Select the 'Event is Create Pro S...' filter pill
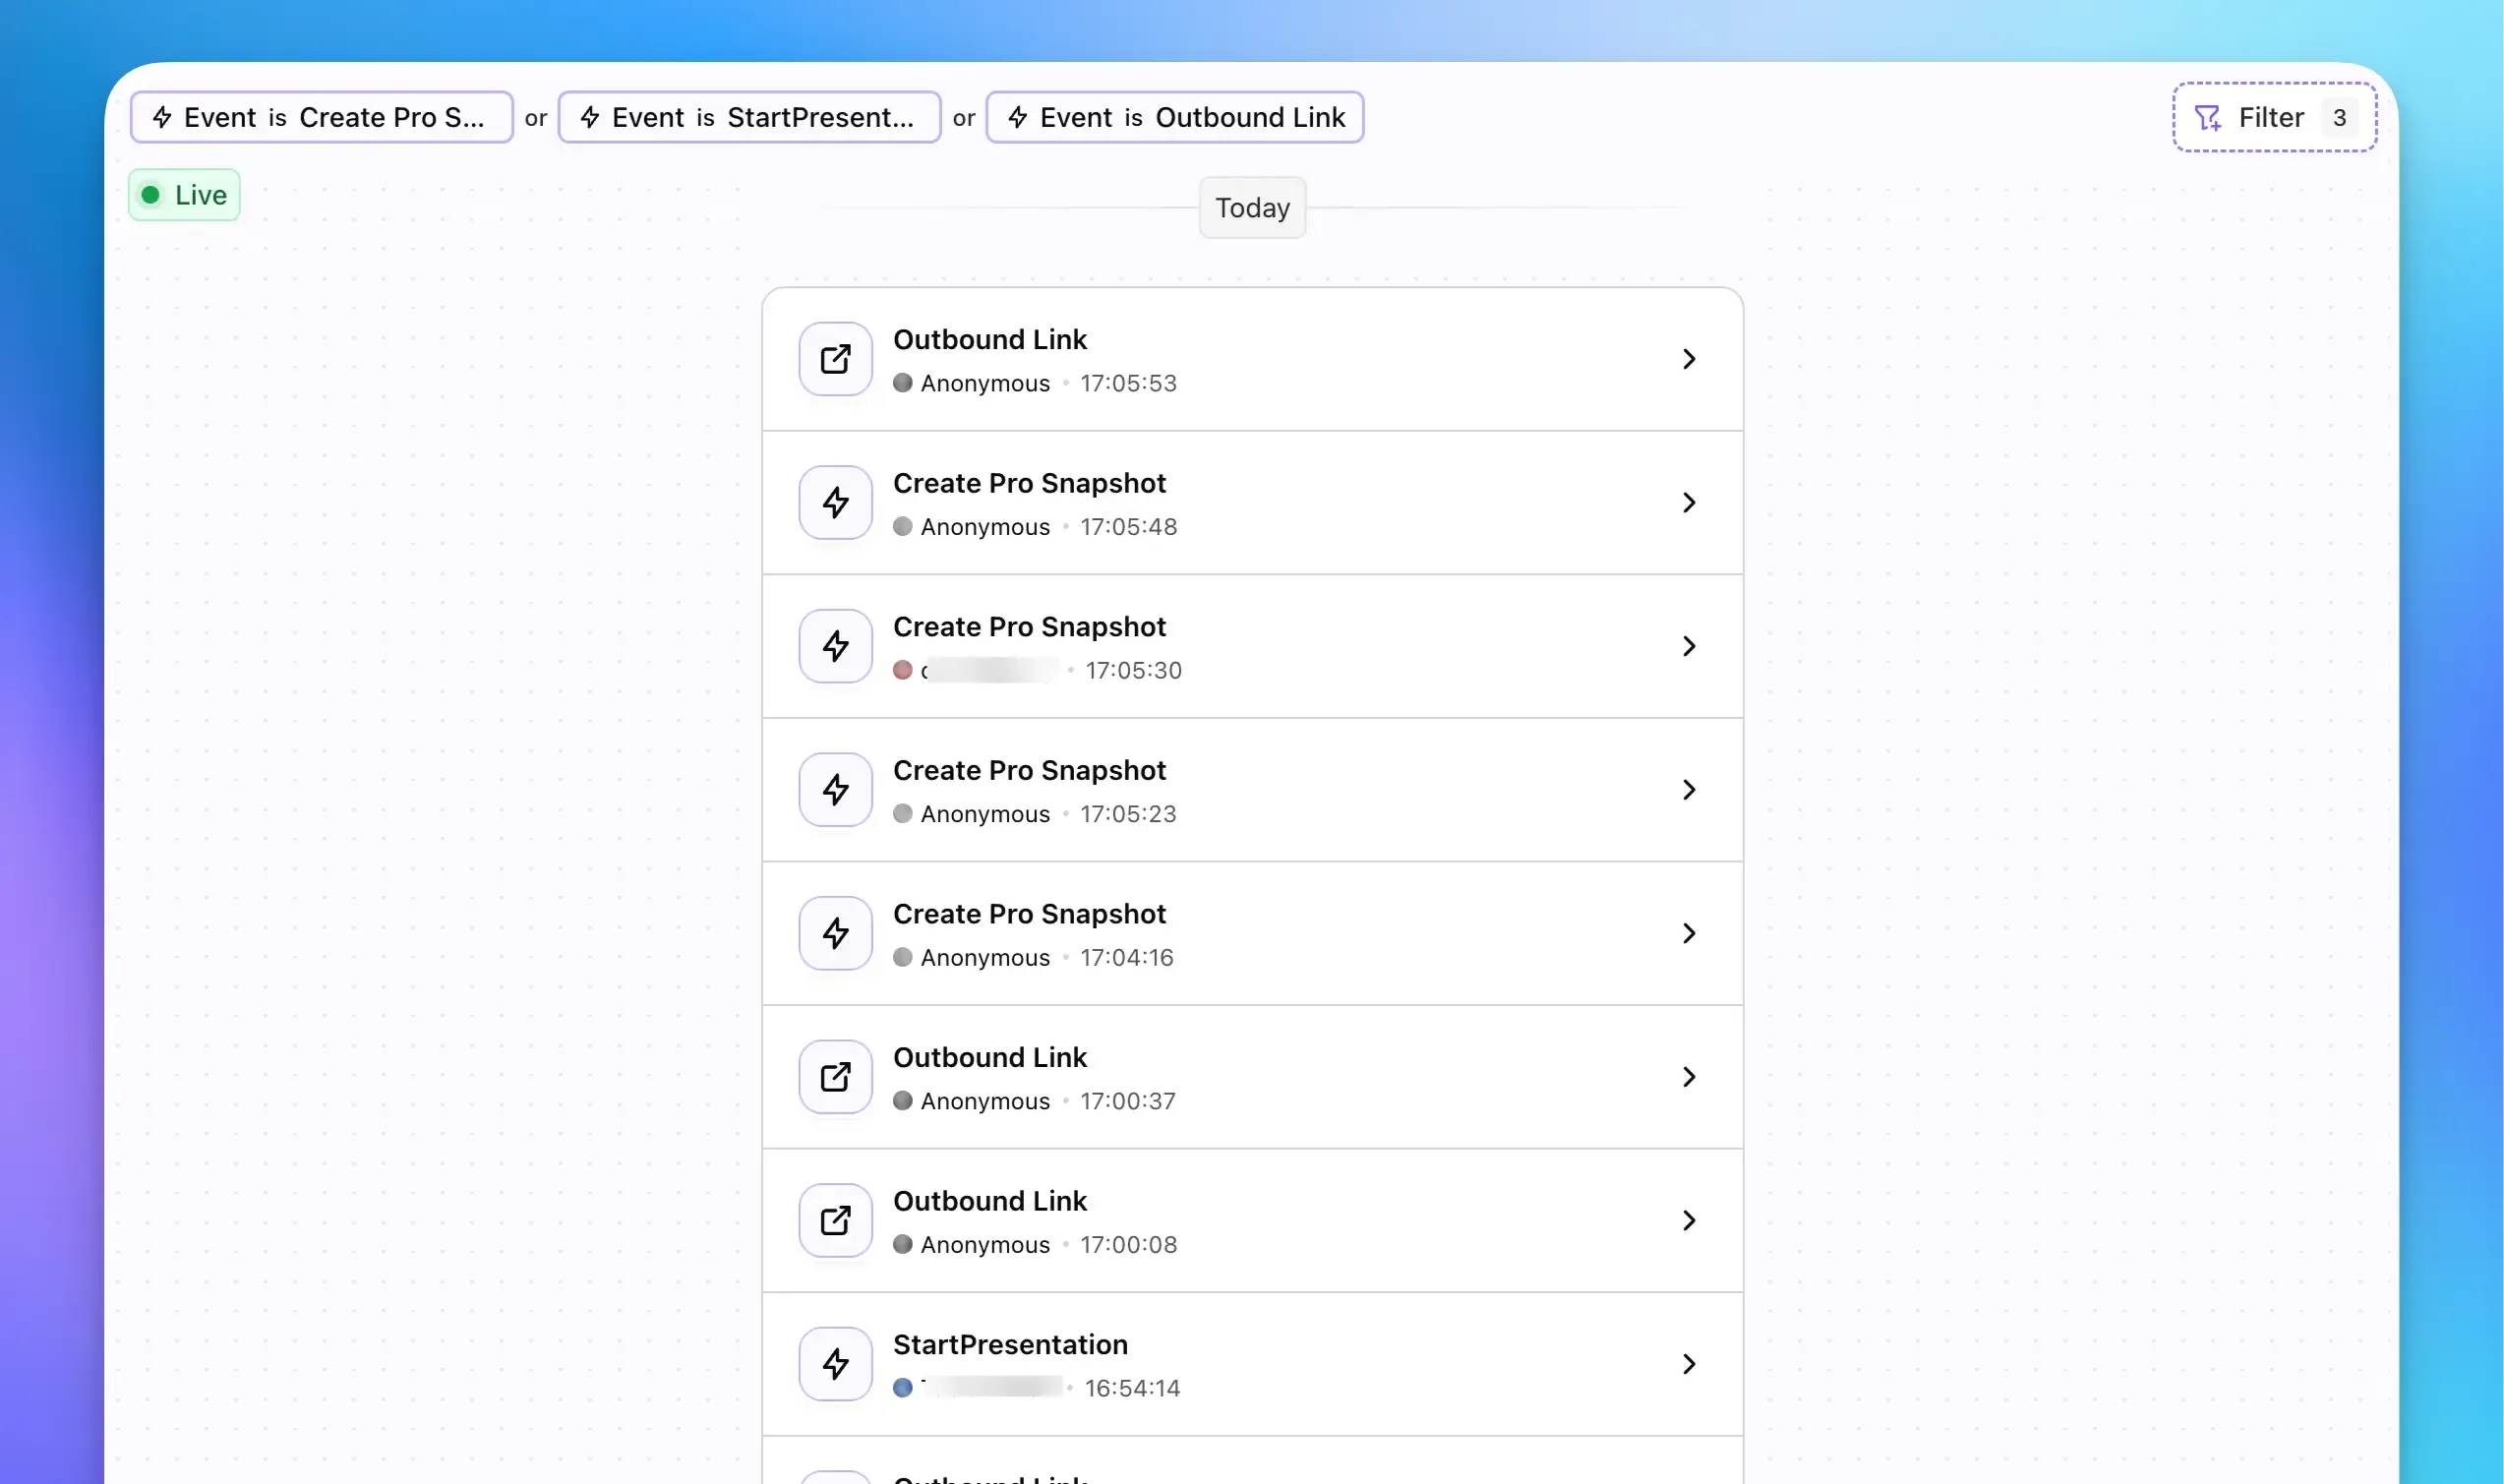Viewport: 2504px width, 1484px height. coord(321,117)
